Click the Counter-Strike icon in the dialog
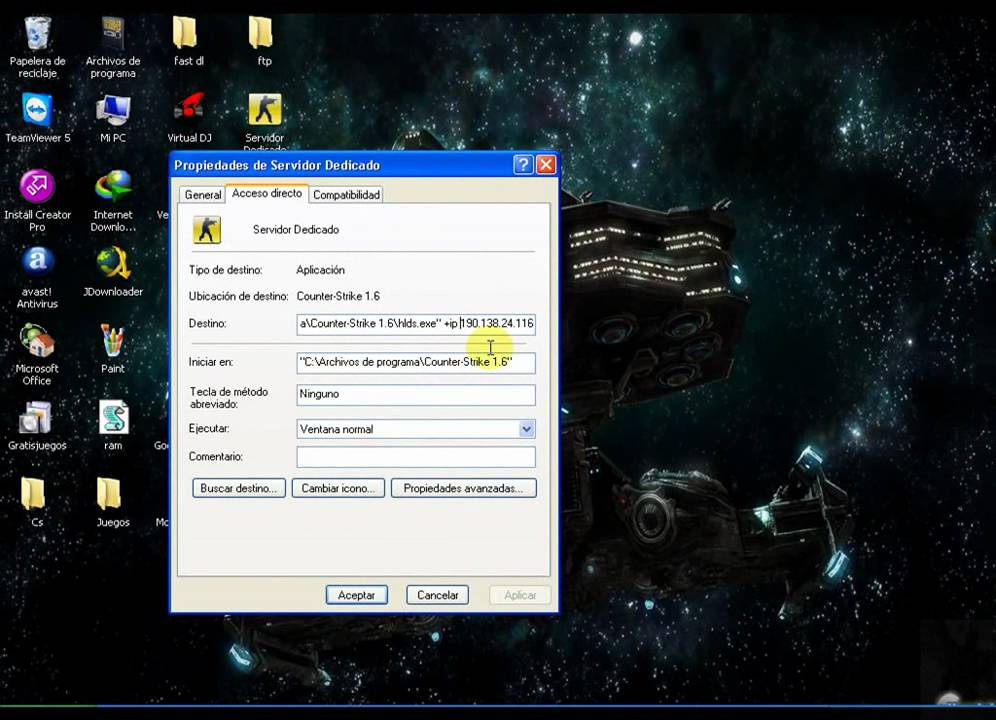 click(x=206, y=229)
